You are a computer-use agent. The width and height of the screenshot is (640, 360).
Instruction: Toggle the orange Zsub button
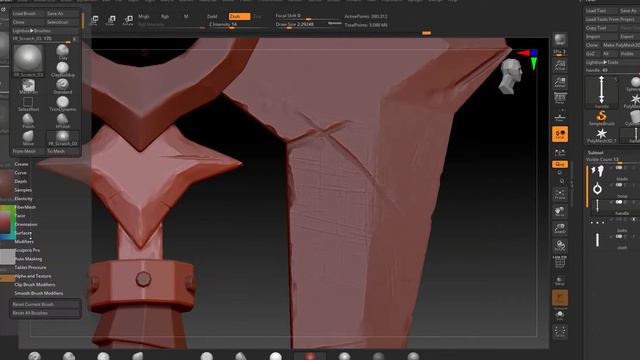click(x=239, y=16)
